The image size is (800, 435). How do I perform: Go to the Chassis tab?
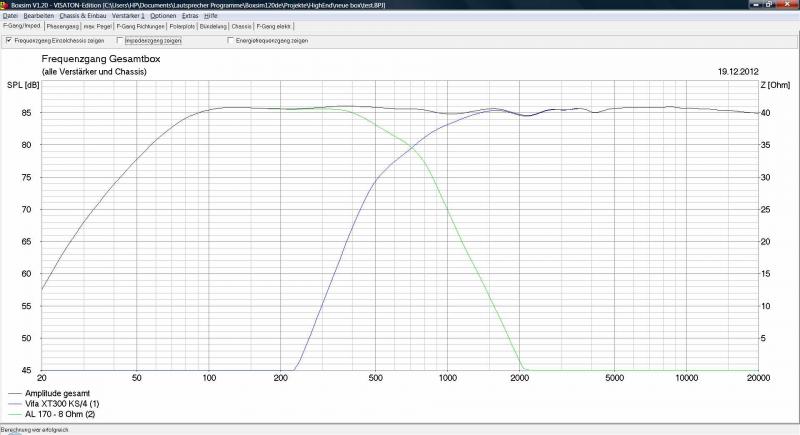(242, 26)
